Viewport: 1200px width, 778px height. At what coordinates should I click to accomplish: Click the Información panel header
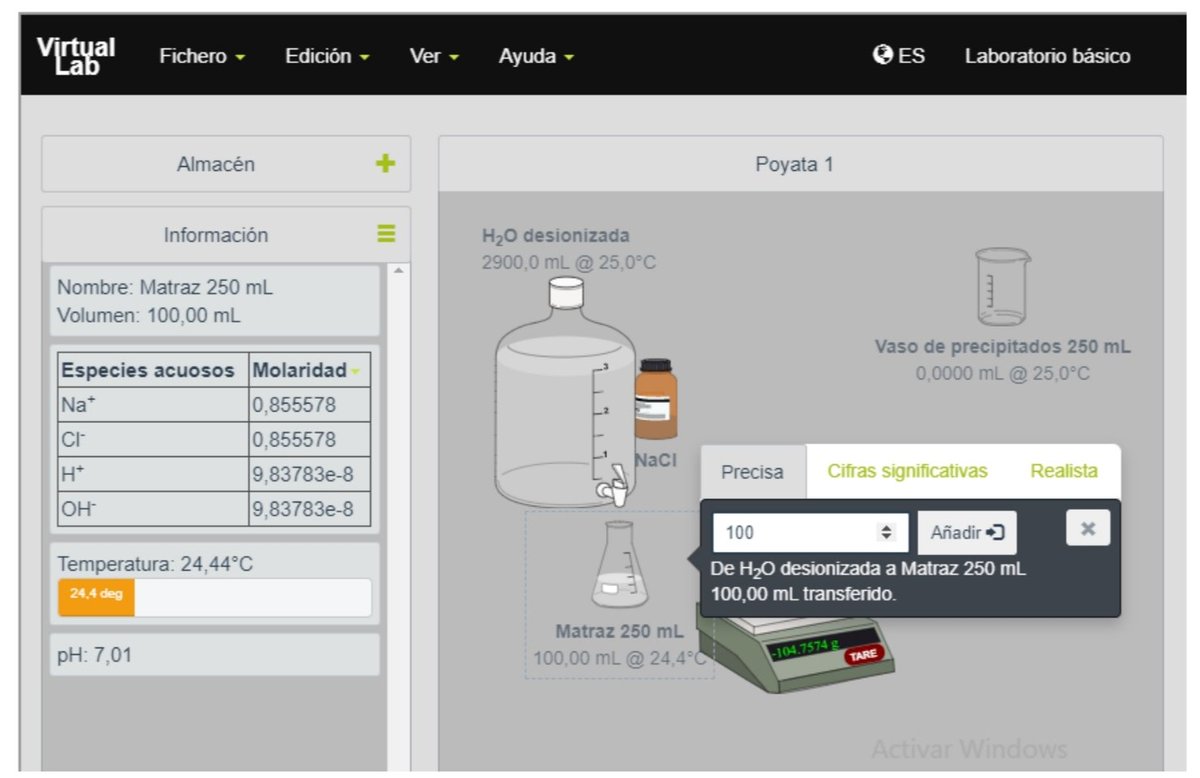point(226,235)
